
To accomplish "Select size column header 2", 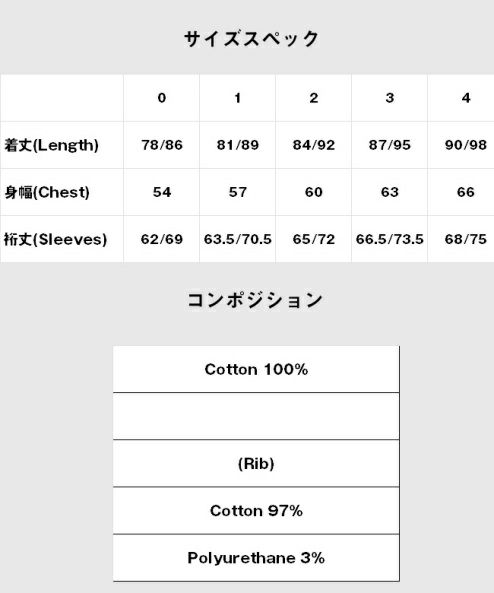I will coord(314,98).
